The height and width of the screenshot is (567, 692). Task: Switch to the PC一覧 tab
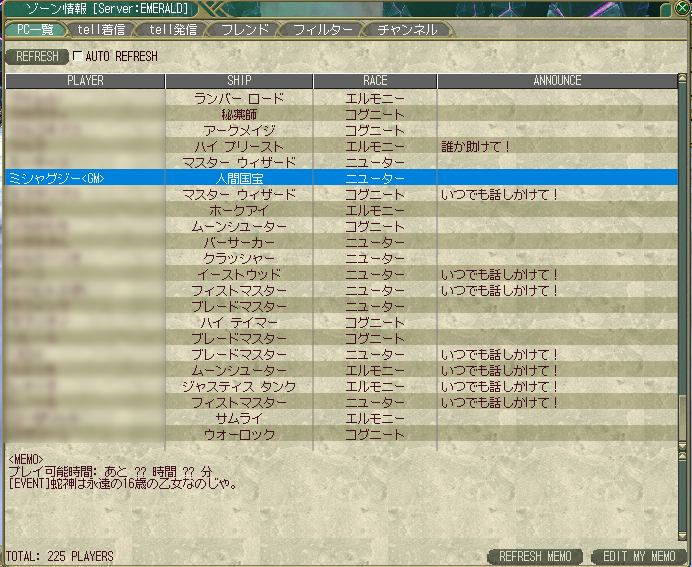point(35,30)
